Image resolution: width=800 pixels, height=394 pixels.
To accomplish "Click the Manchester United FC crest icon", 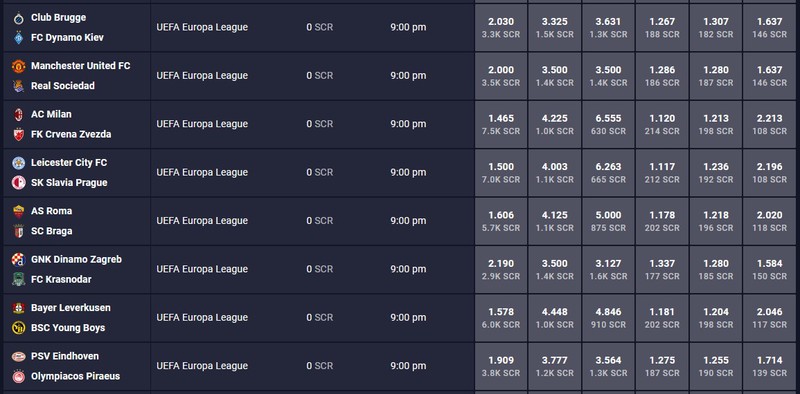I will coord(18,66).
